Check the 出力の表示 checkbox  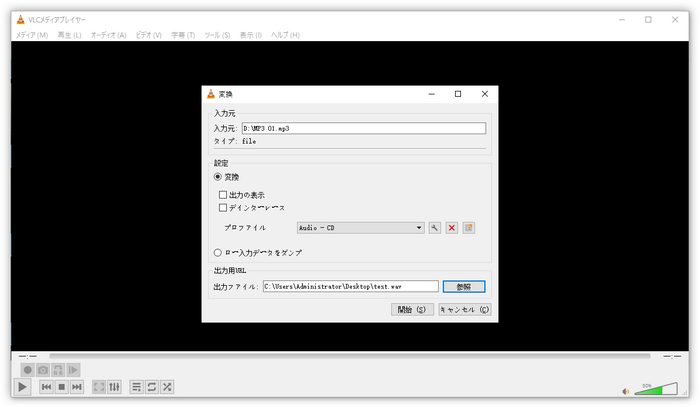click(223, 195)
